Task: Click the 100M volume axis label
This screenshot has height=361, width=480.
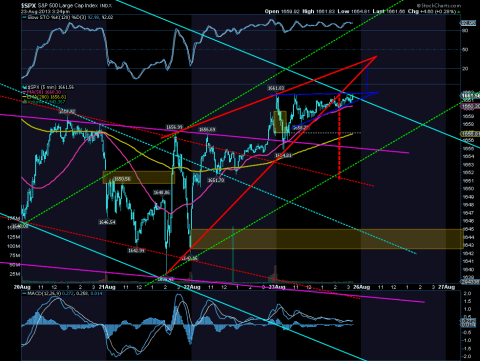Action: pyautogui.click(x=15, y=246)
